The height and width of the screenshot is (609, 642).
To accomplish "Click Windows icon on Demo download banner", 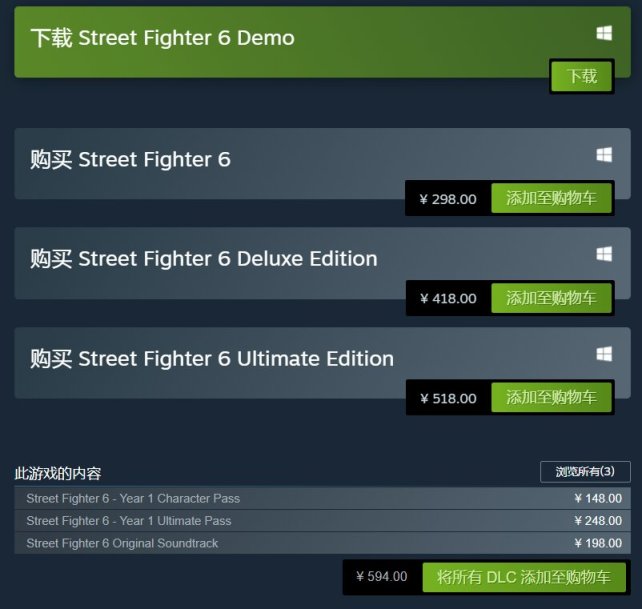I will (x=604, y=33).
